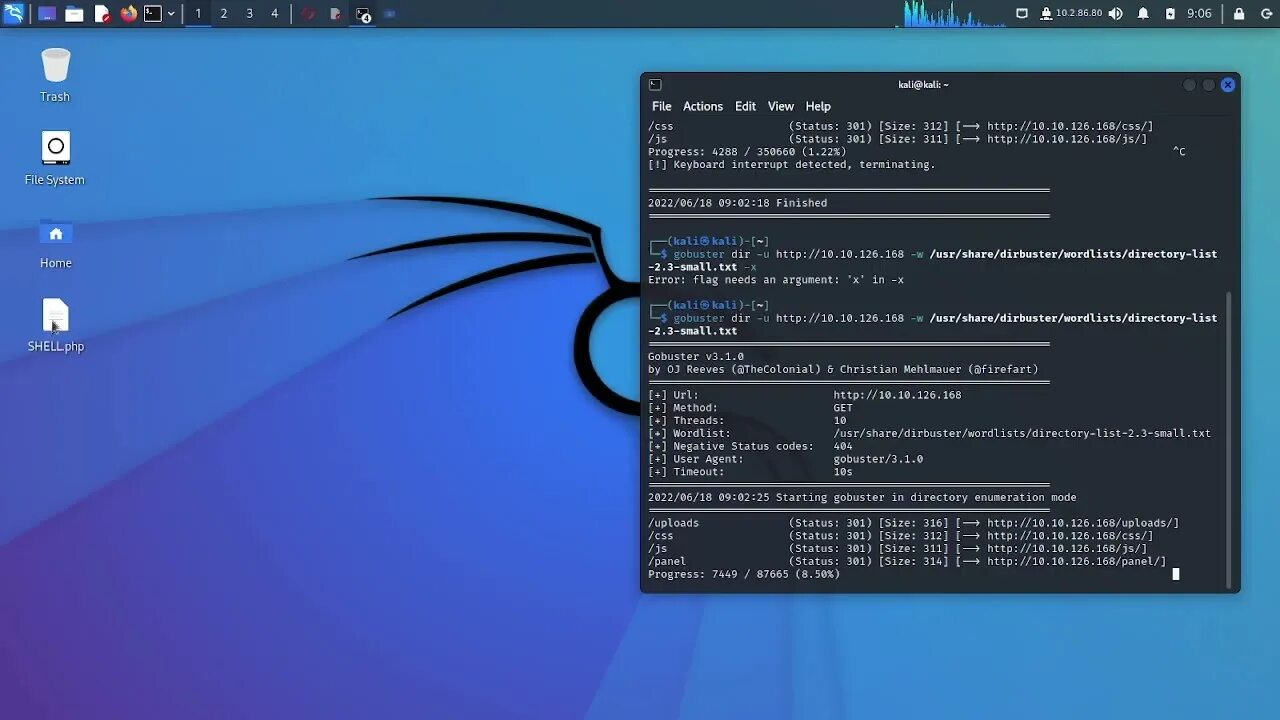Screen dimensions: 1280x720
Task: Close the terminal window
Action: [x=1228, y=85]
